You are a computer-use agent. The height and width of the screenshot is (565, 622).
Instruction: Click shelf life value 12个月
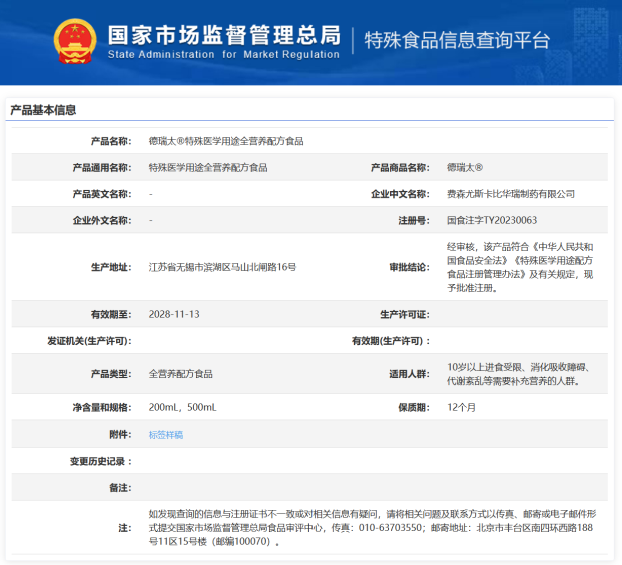click(x=461, y=407)
